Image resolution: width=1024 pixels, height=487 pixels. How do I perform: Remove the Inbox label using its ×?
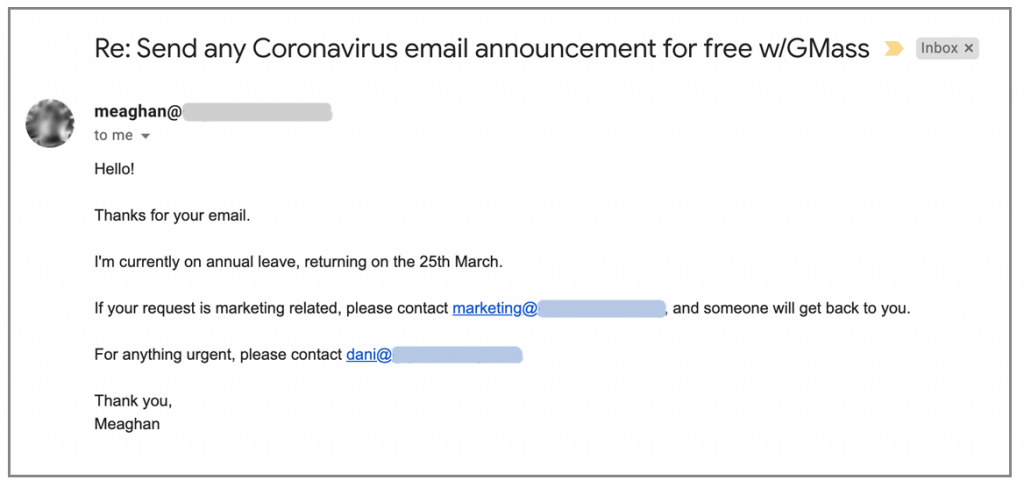(x=968, y=48)
